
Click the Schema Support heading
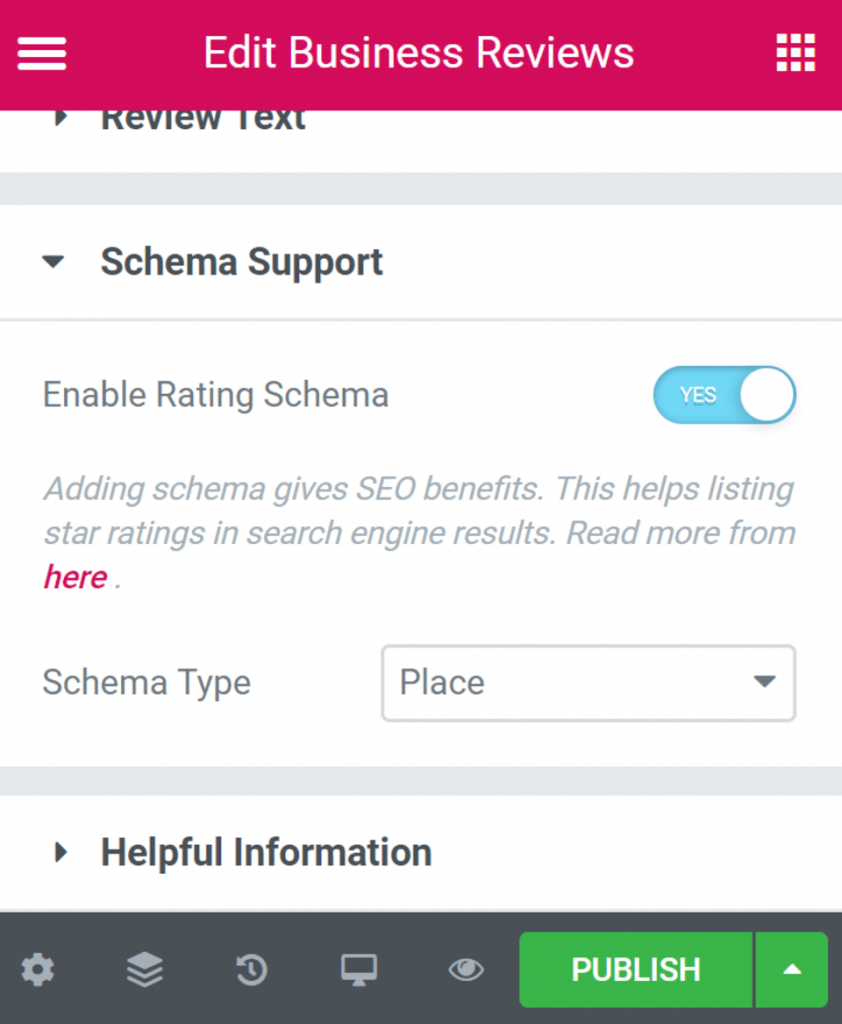242,262
